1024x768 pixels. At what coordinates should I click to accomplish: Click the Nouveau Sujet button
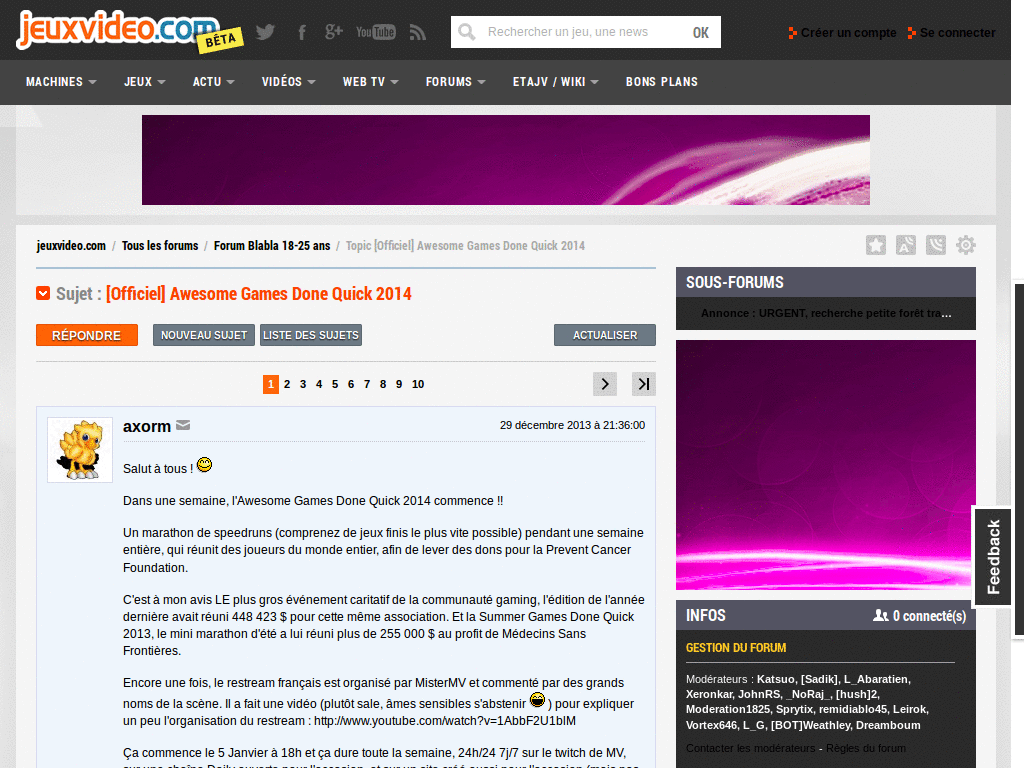[204, 335]
